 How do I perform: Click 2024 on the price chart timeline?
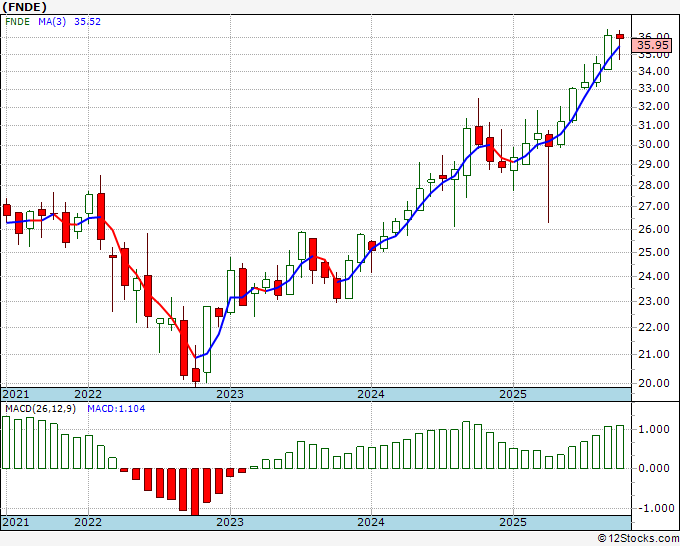point(371,394)
